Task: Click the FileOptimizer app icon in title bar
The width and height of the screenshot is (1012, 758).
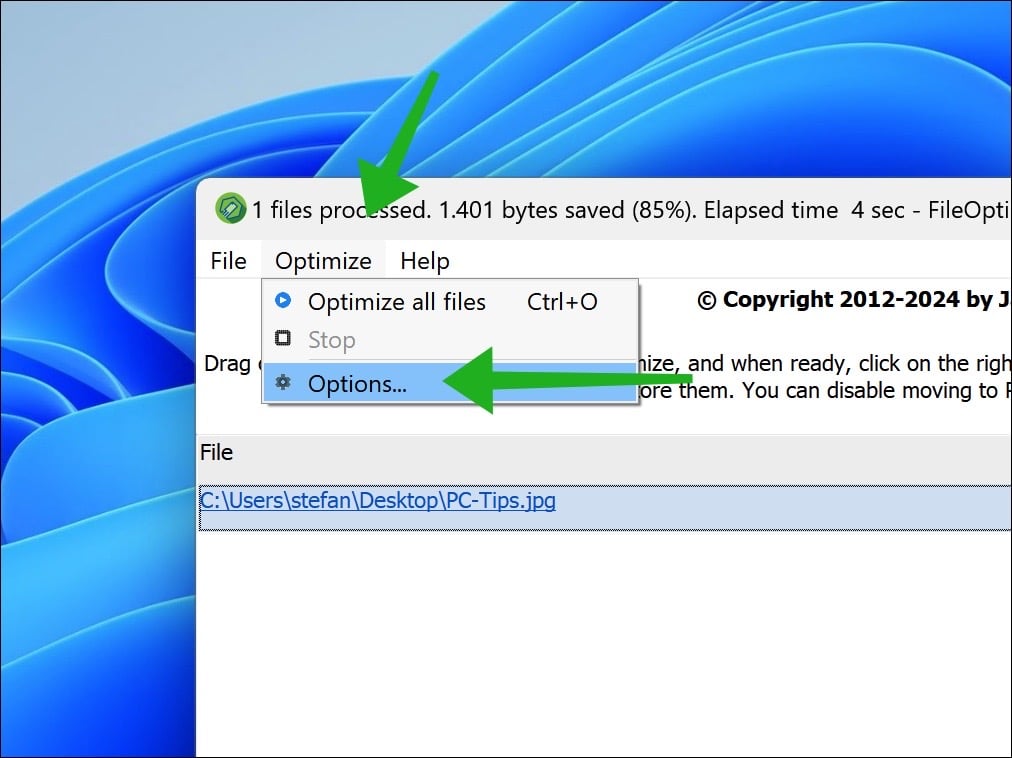Action: (x=230, y=209)
